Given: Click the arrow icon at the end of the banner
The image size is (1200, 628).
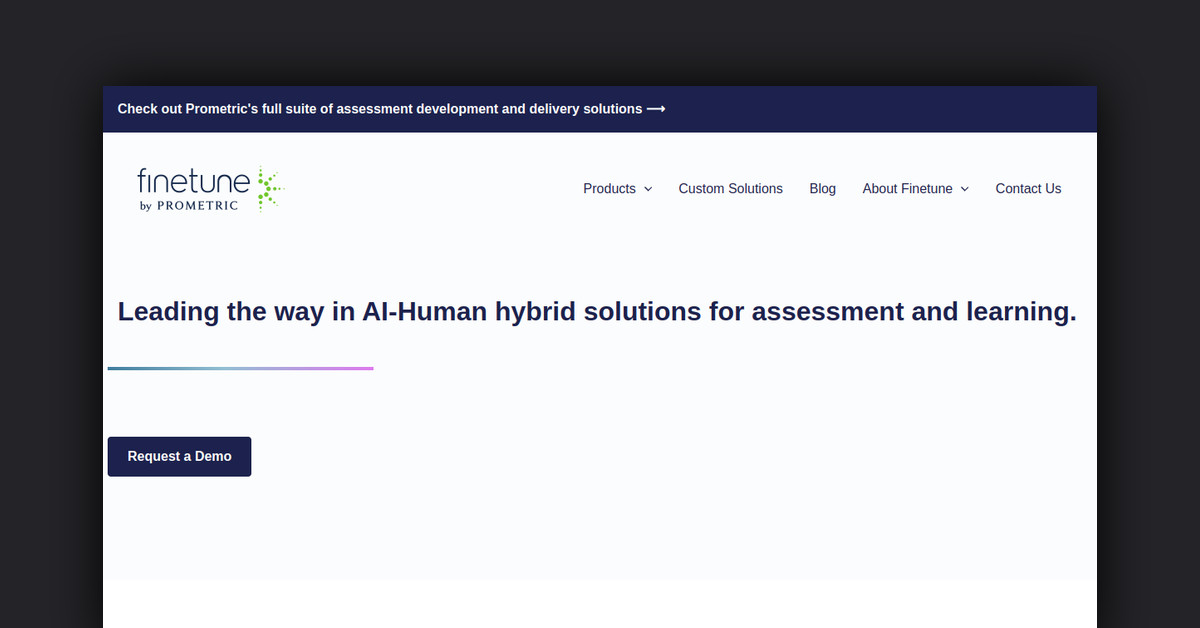Looking at the screenshot, I should point(656,109).
